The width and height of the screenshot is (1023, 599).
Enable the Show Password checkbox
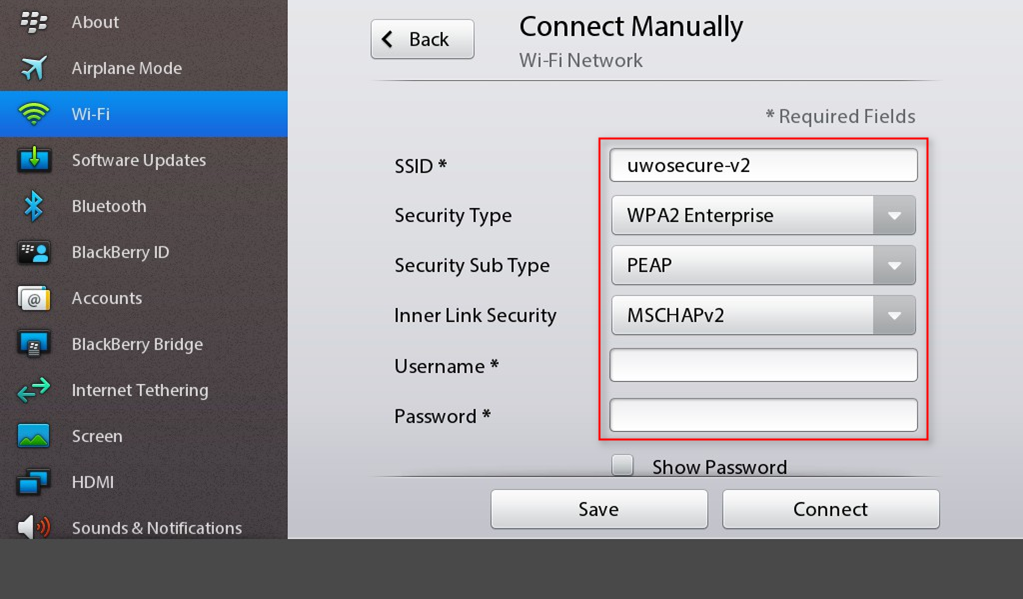(x=622, y=466)
